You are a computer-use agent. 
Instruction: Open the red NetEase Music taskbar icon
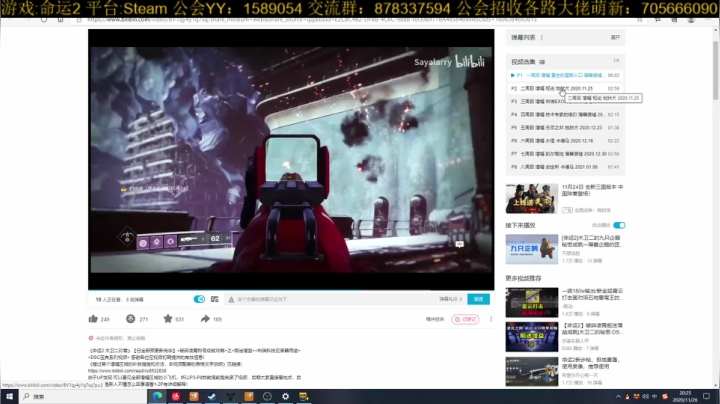tap(176, 396)
